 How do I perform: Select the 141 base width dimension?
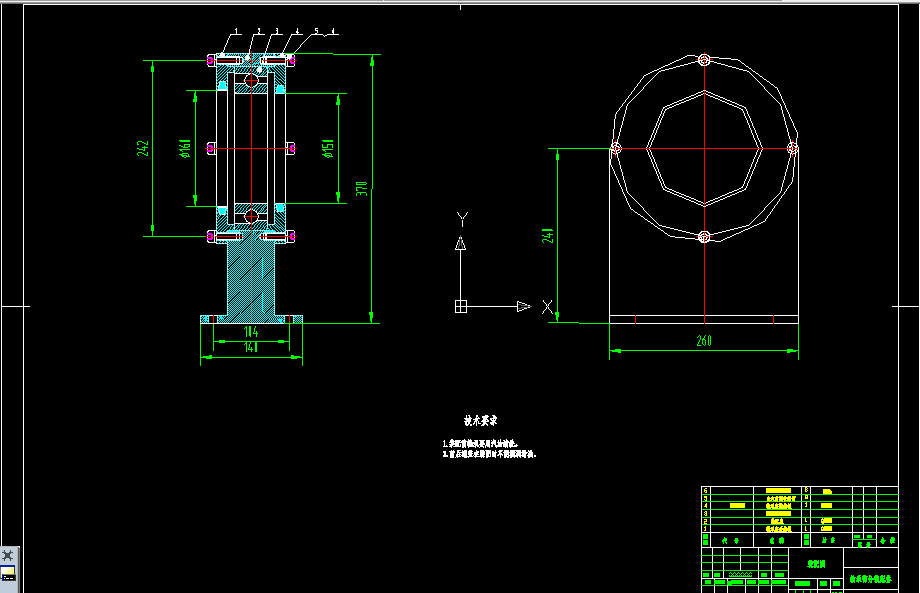tap(251, 348)
